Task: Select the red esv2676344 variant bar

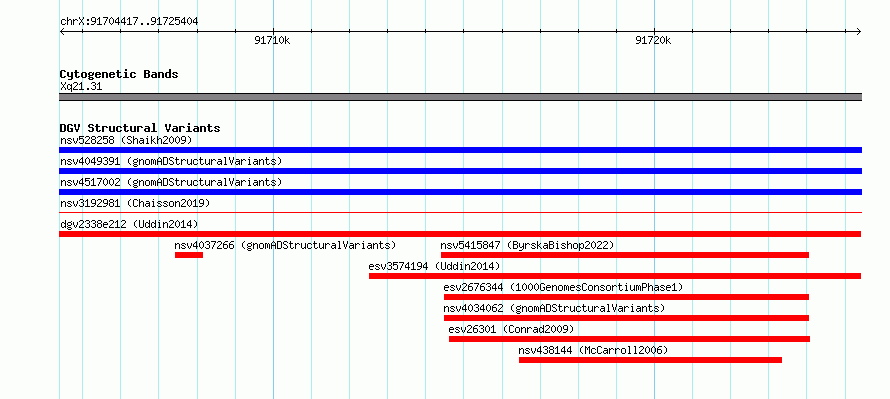Action: [626, 297]
